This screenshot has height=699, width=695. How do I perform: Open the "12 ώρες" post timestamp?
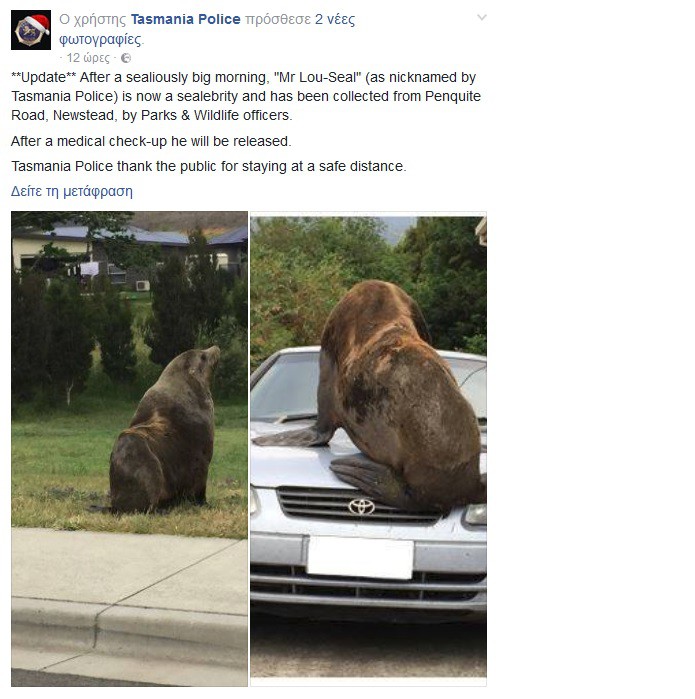[88, 58]
